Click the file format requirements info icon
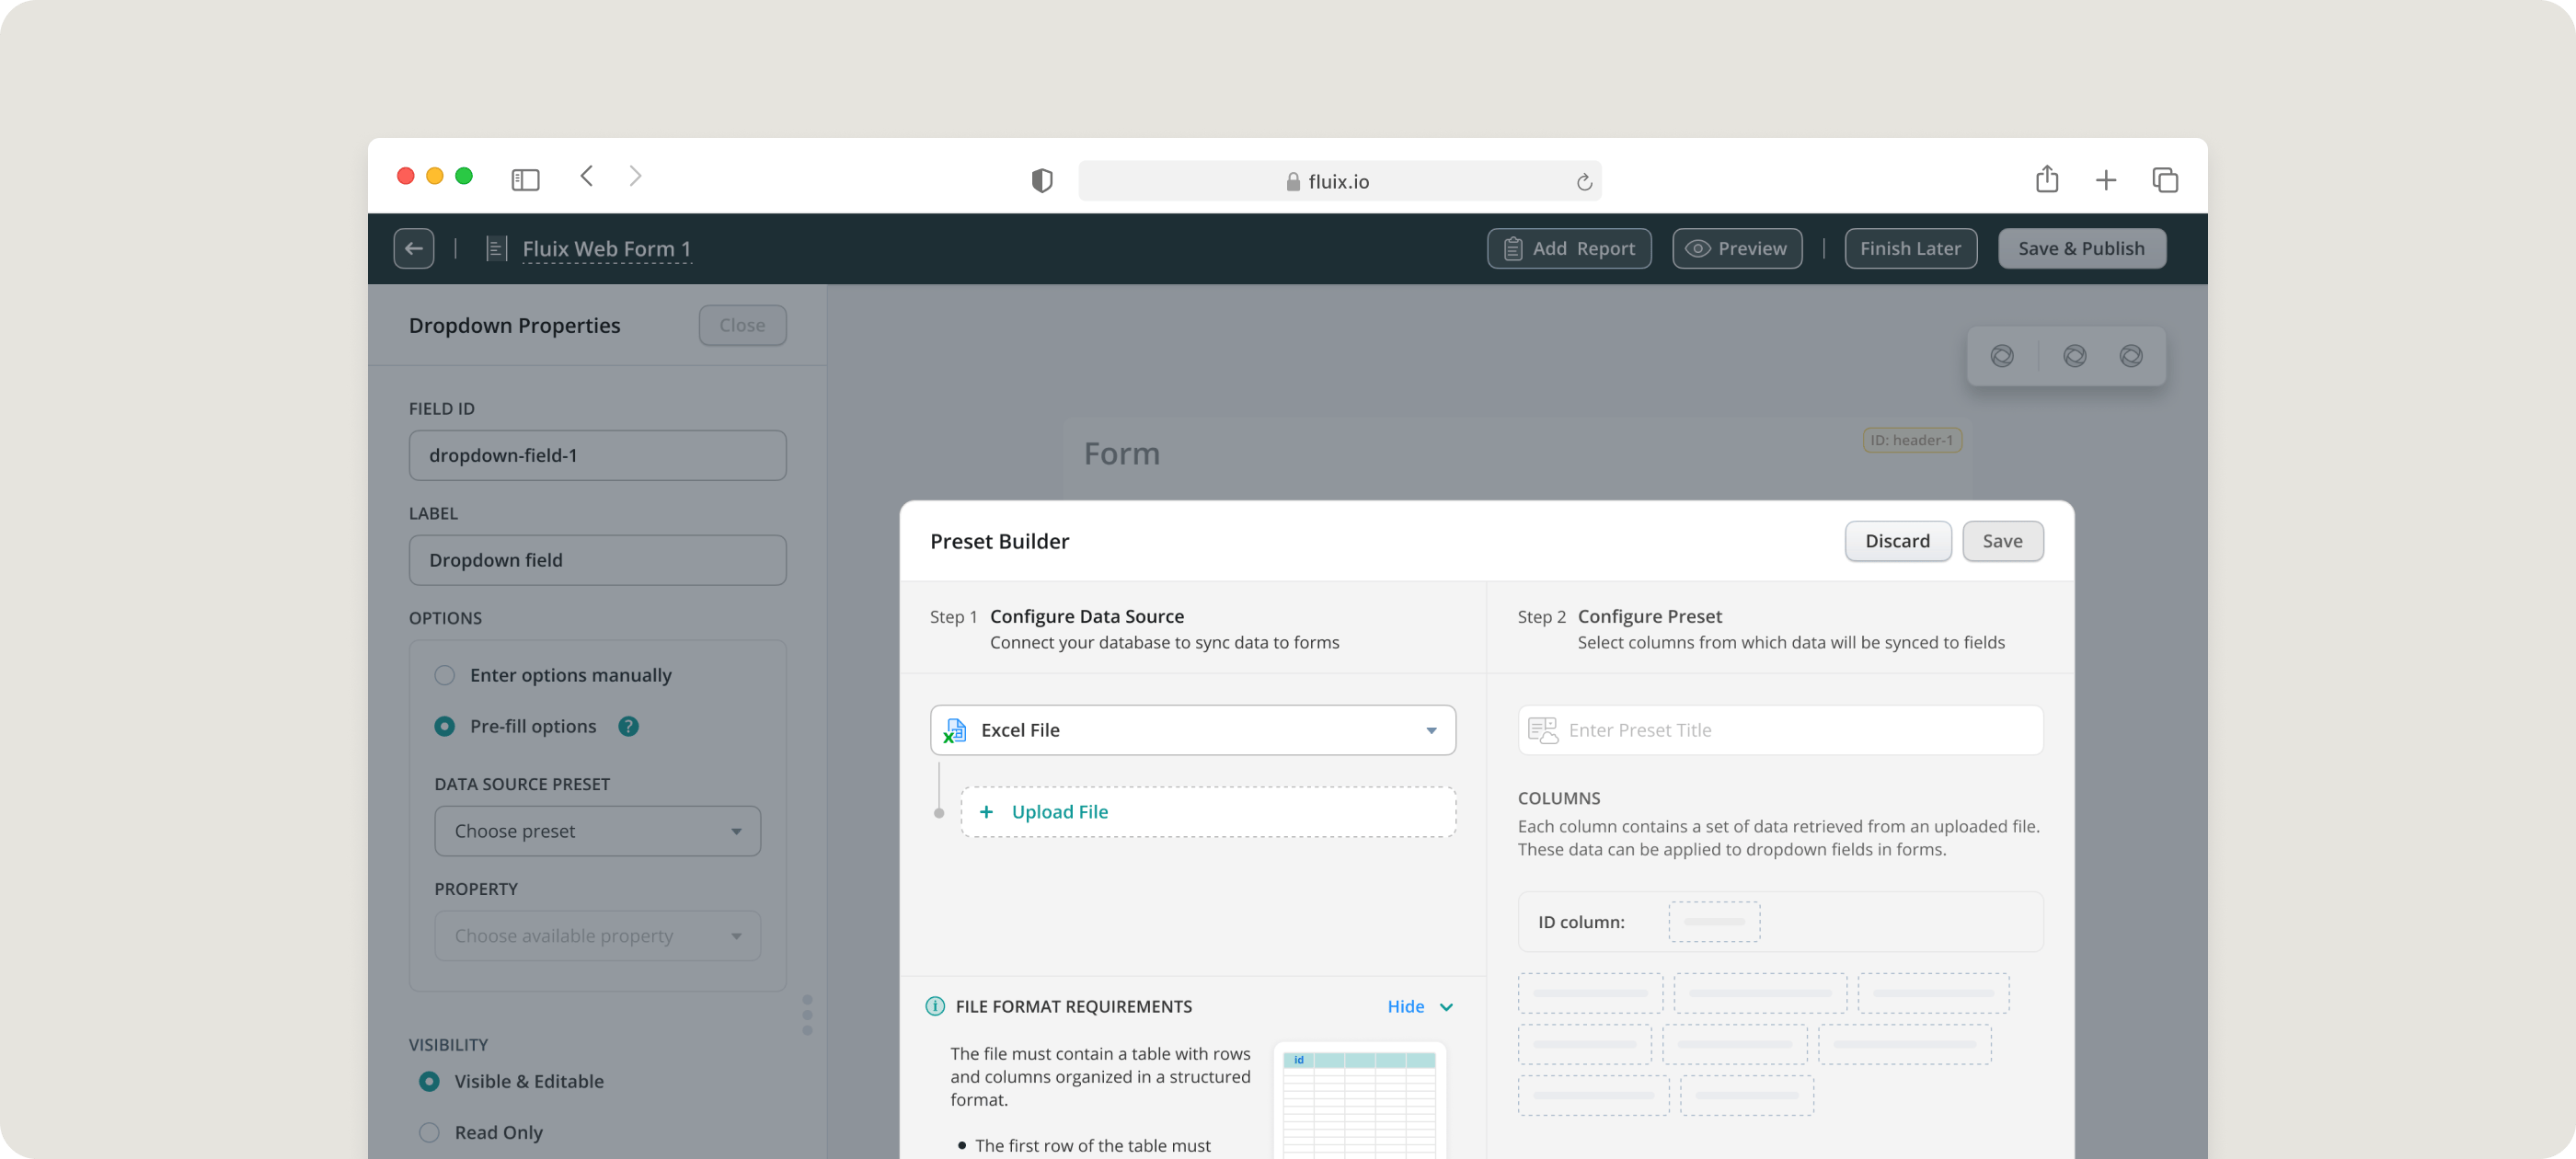Image resolution: width=2576 pixels, height=1159 pixels. pos(934,1006)
